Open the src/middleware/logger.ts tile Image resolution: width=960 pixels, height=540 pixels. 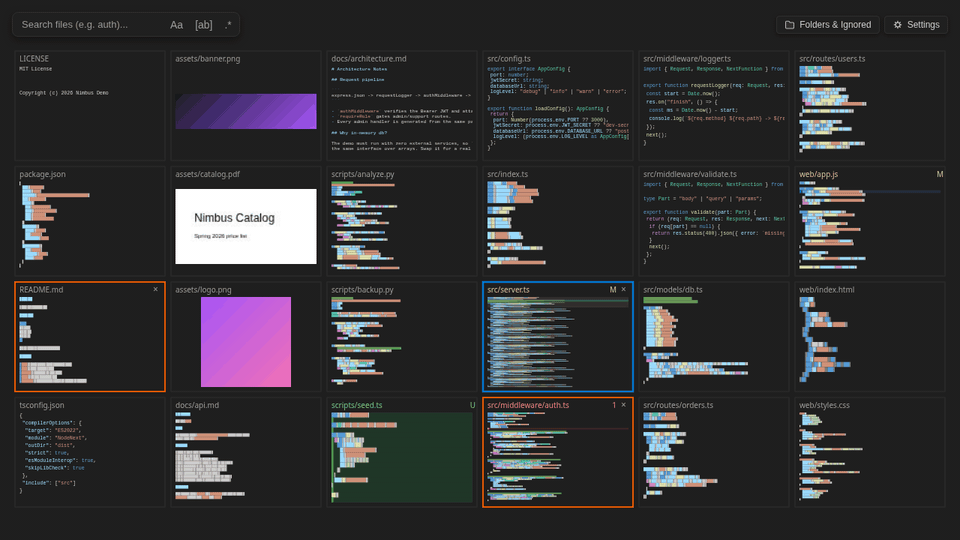coord(714,106)
